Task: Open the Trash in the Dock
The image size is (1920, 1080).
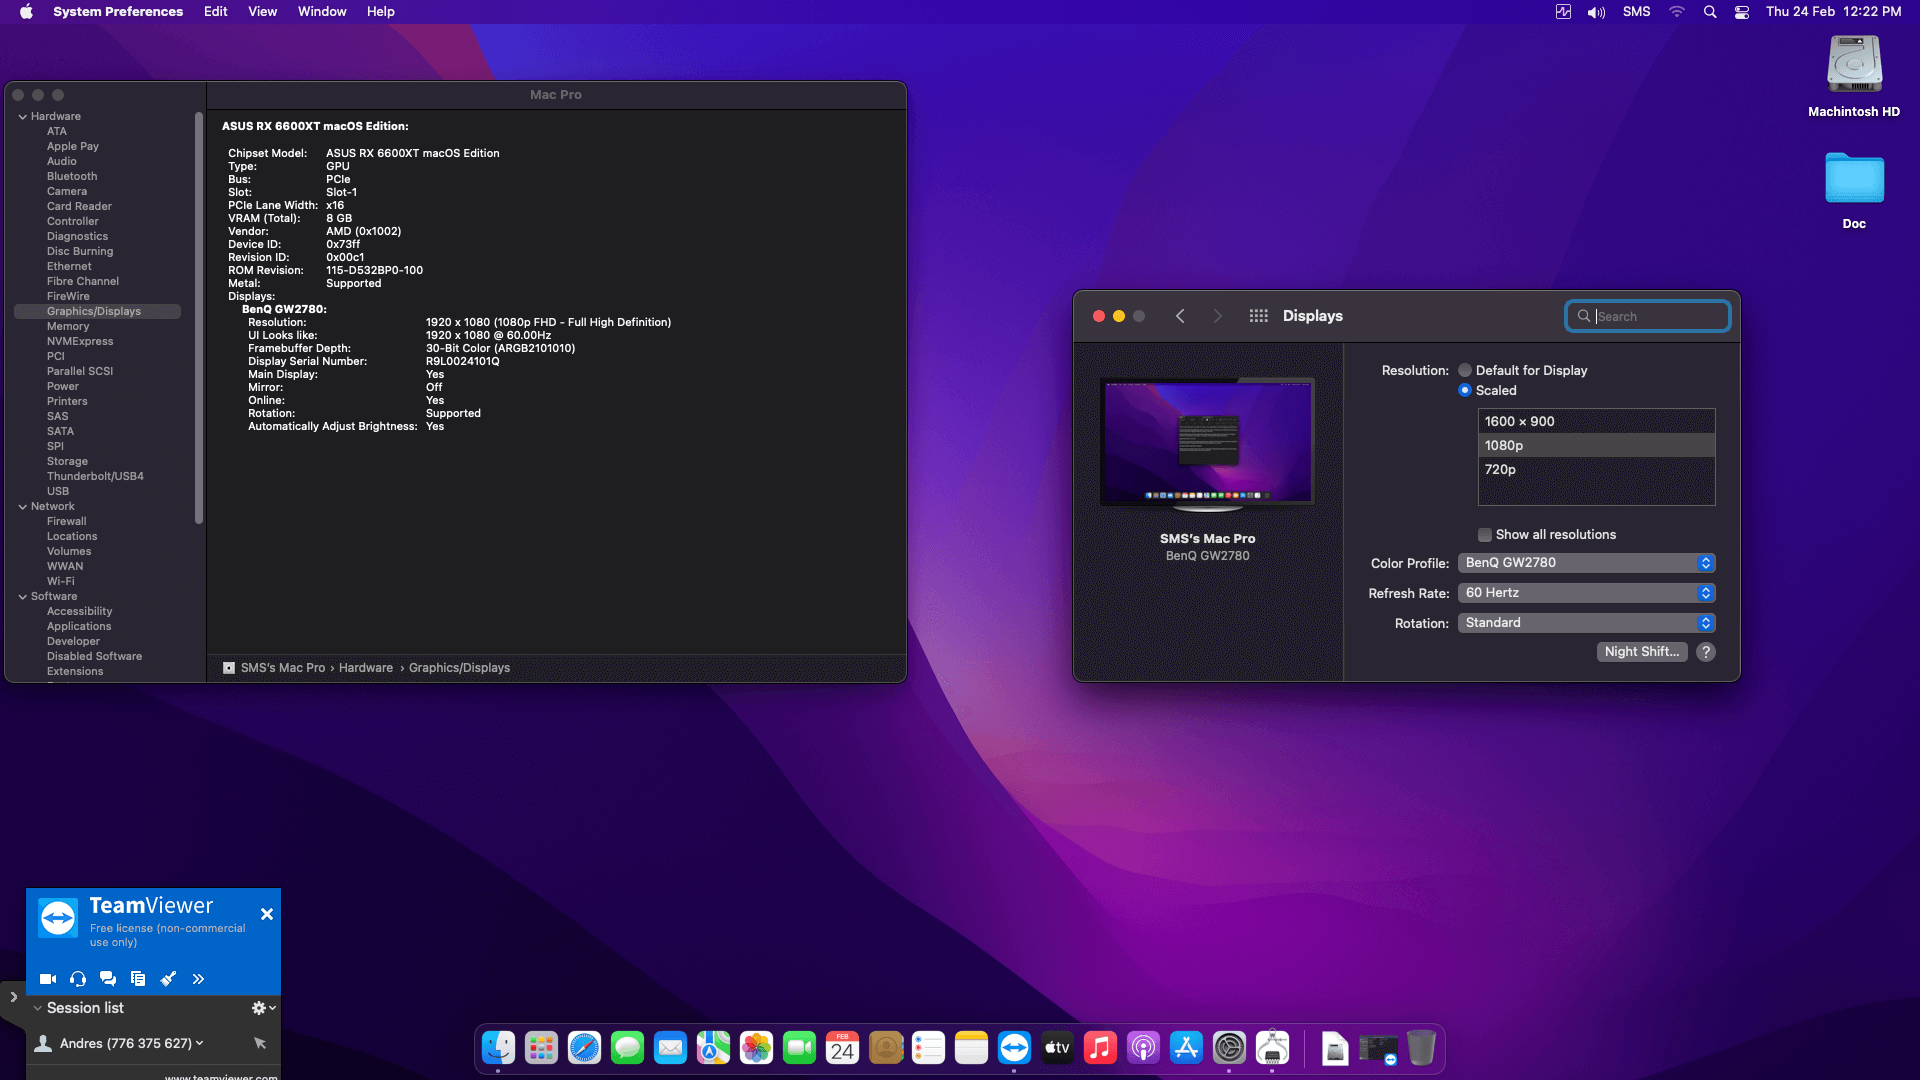Action: click(x=1421, y=1048)
